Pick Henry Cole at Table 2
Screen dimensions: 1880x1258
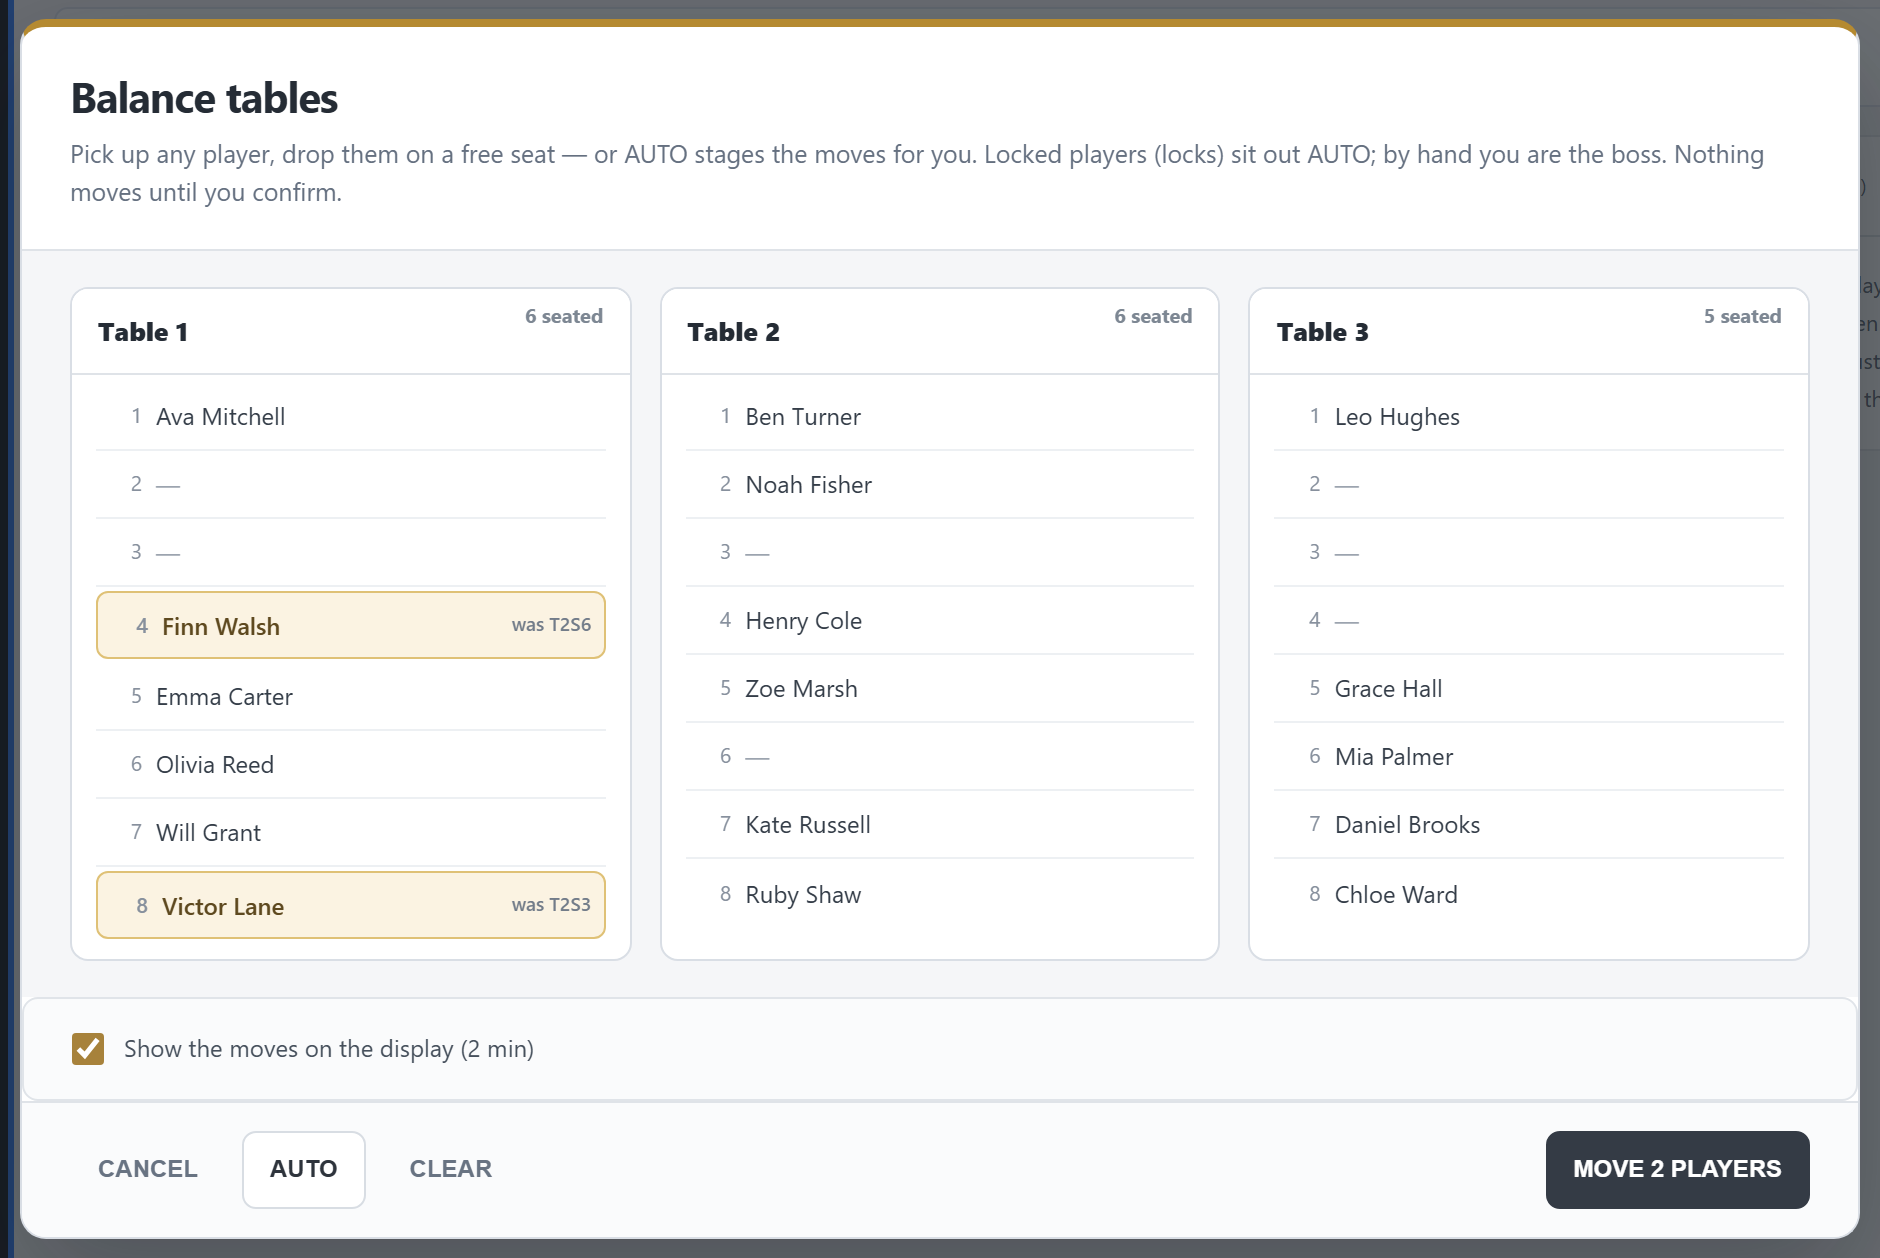pyautogui.click(x=940, y=621)
